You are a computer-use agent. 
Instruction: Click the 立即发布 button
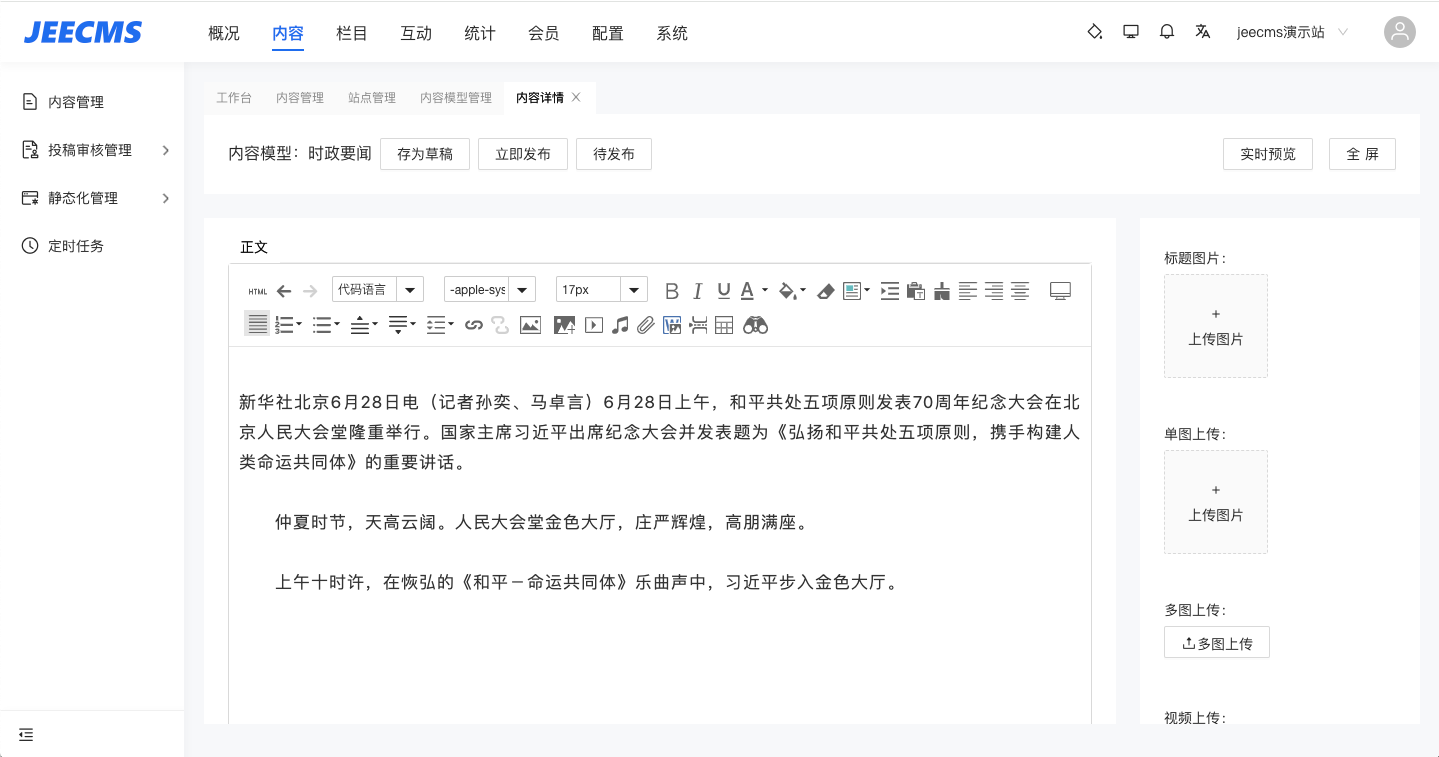coord(523,154)
